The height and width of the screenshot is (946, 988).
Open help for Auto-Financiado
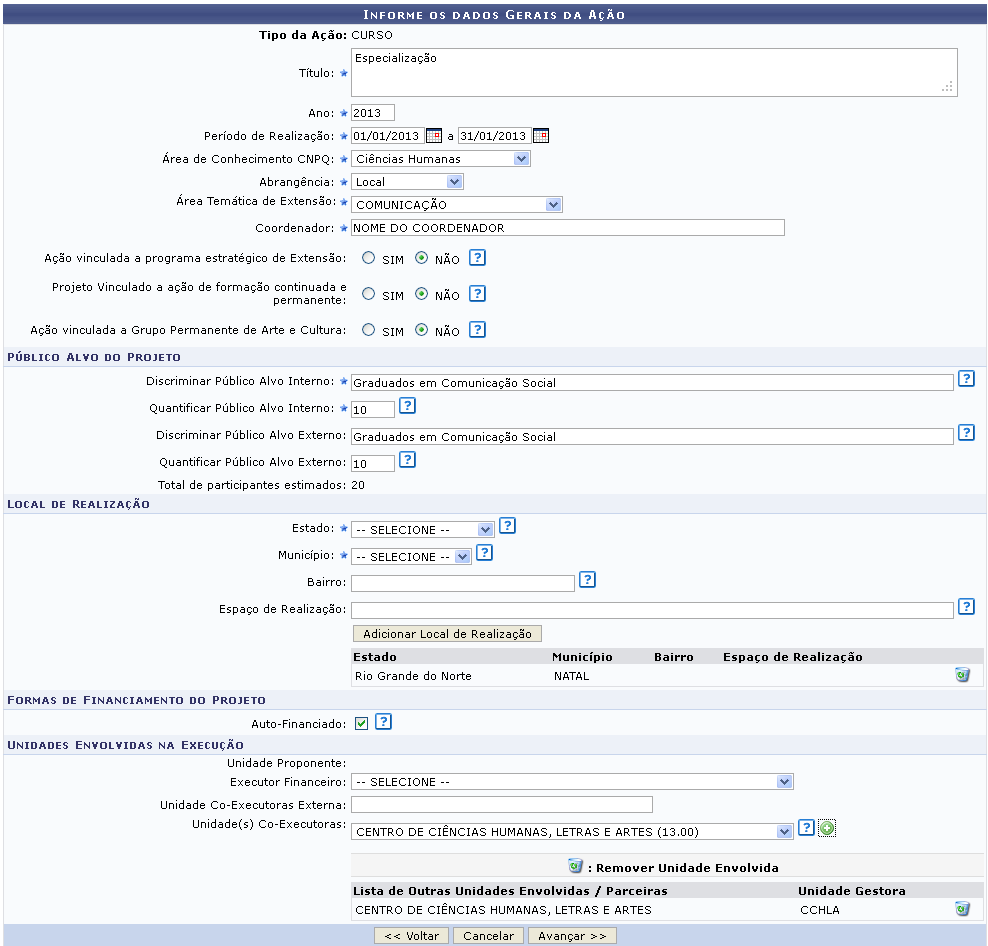pyautogui.click(x=383, y=722)
